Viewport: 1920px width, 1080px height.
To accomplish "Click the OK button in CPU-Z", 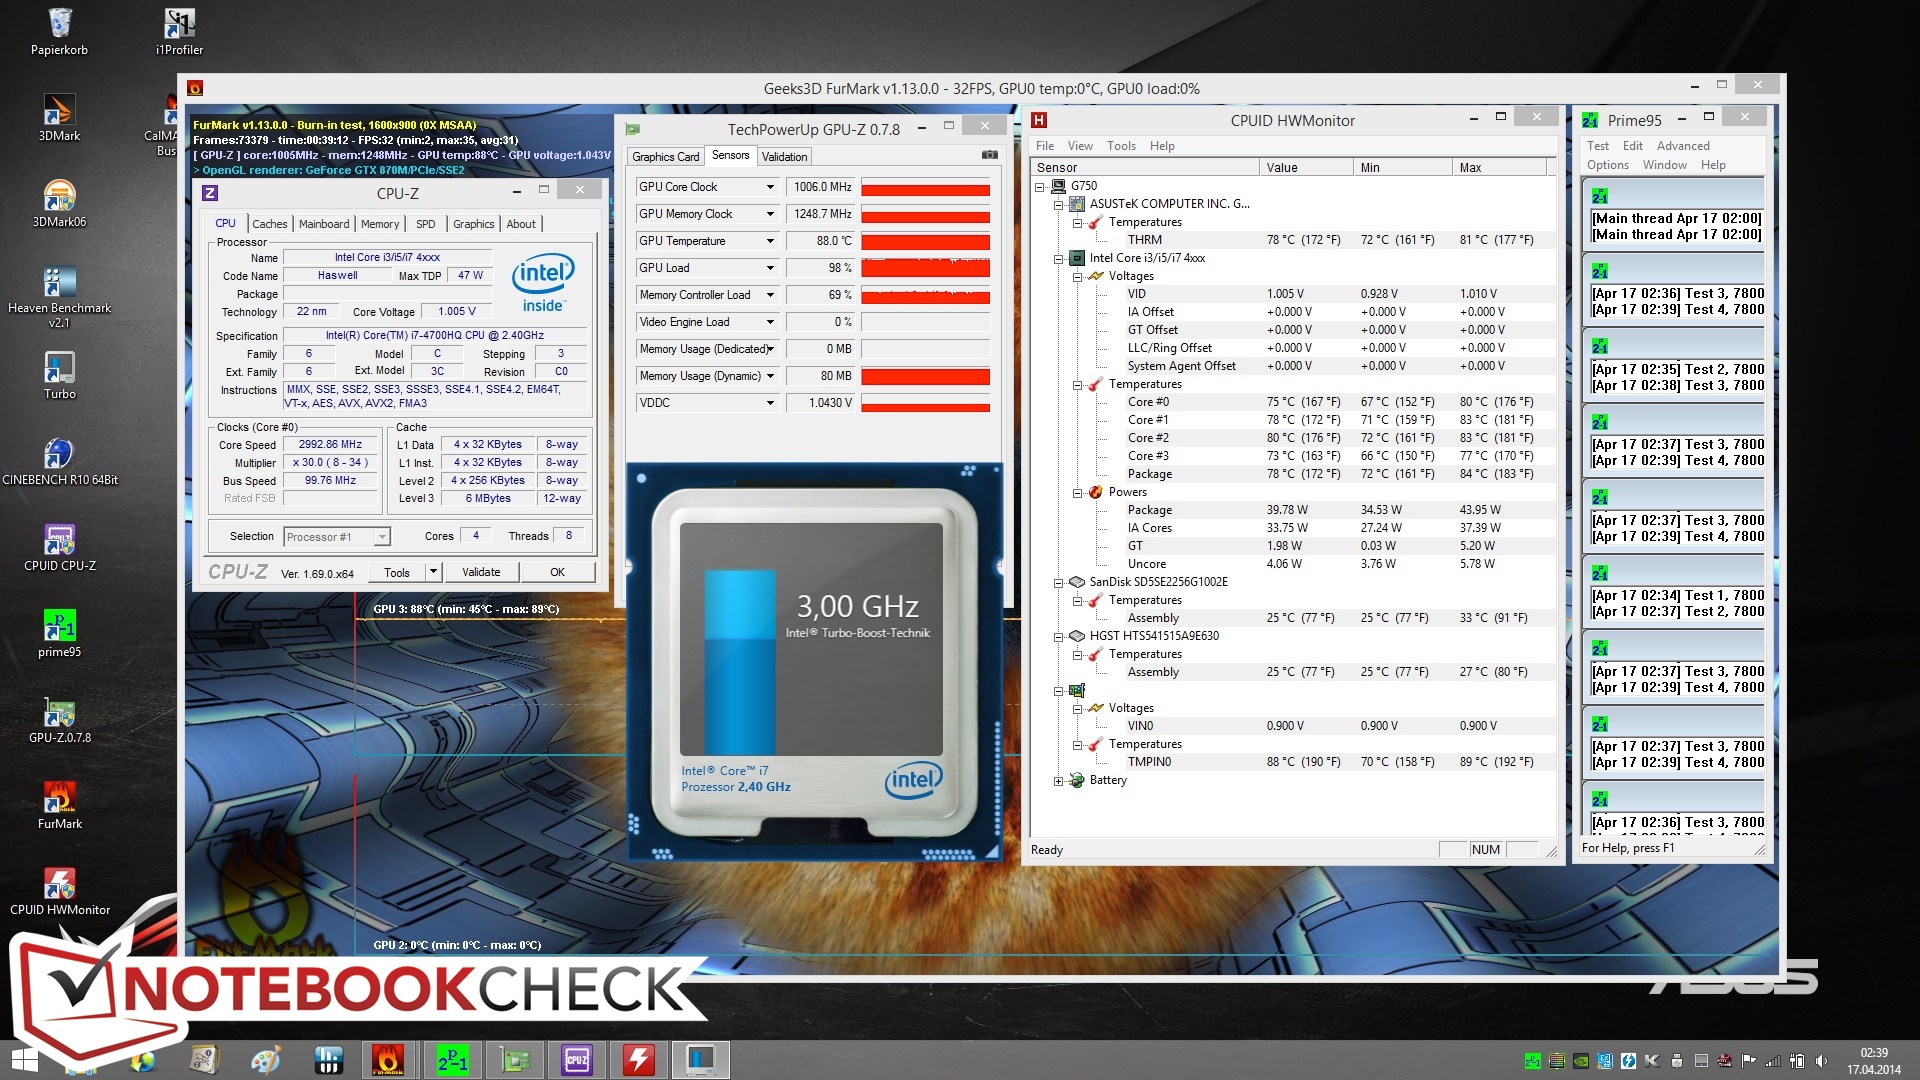I will coord(557,572).
